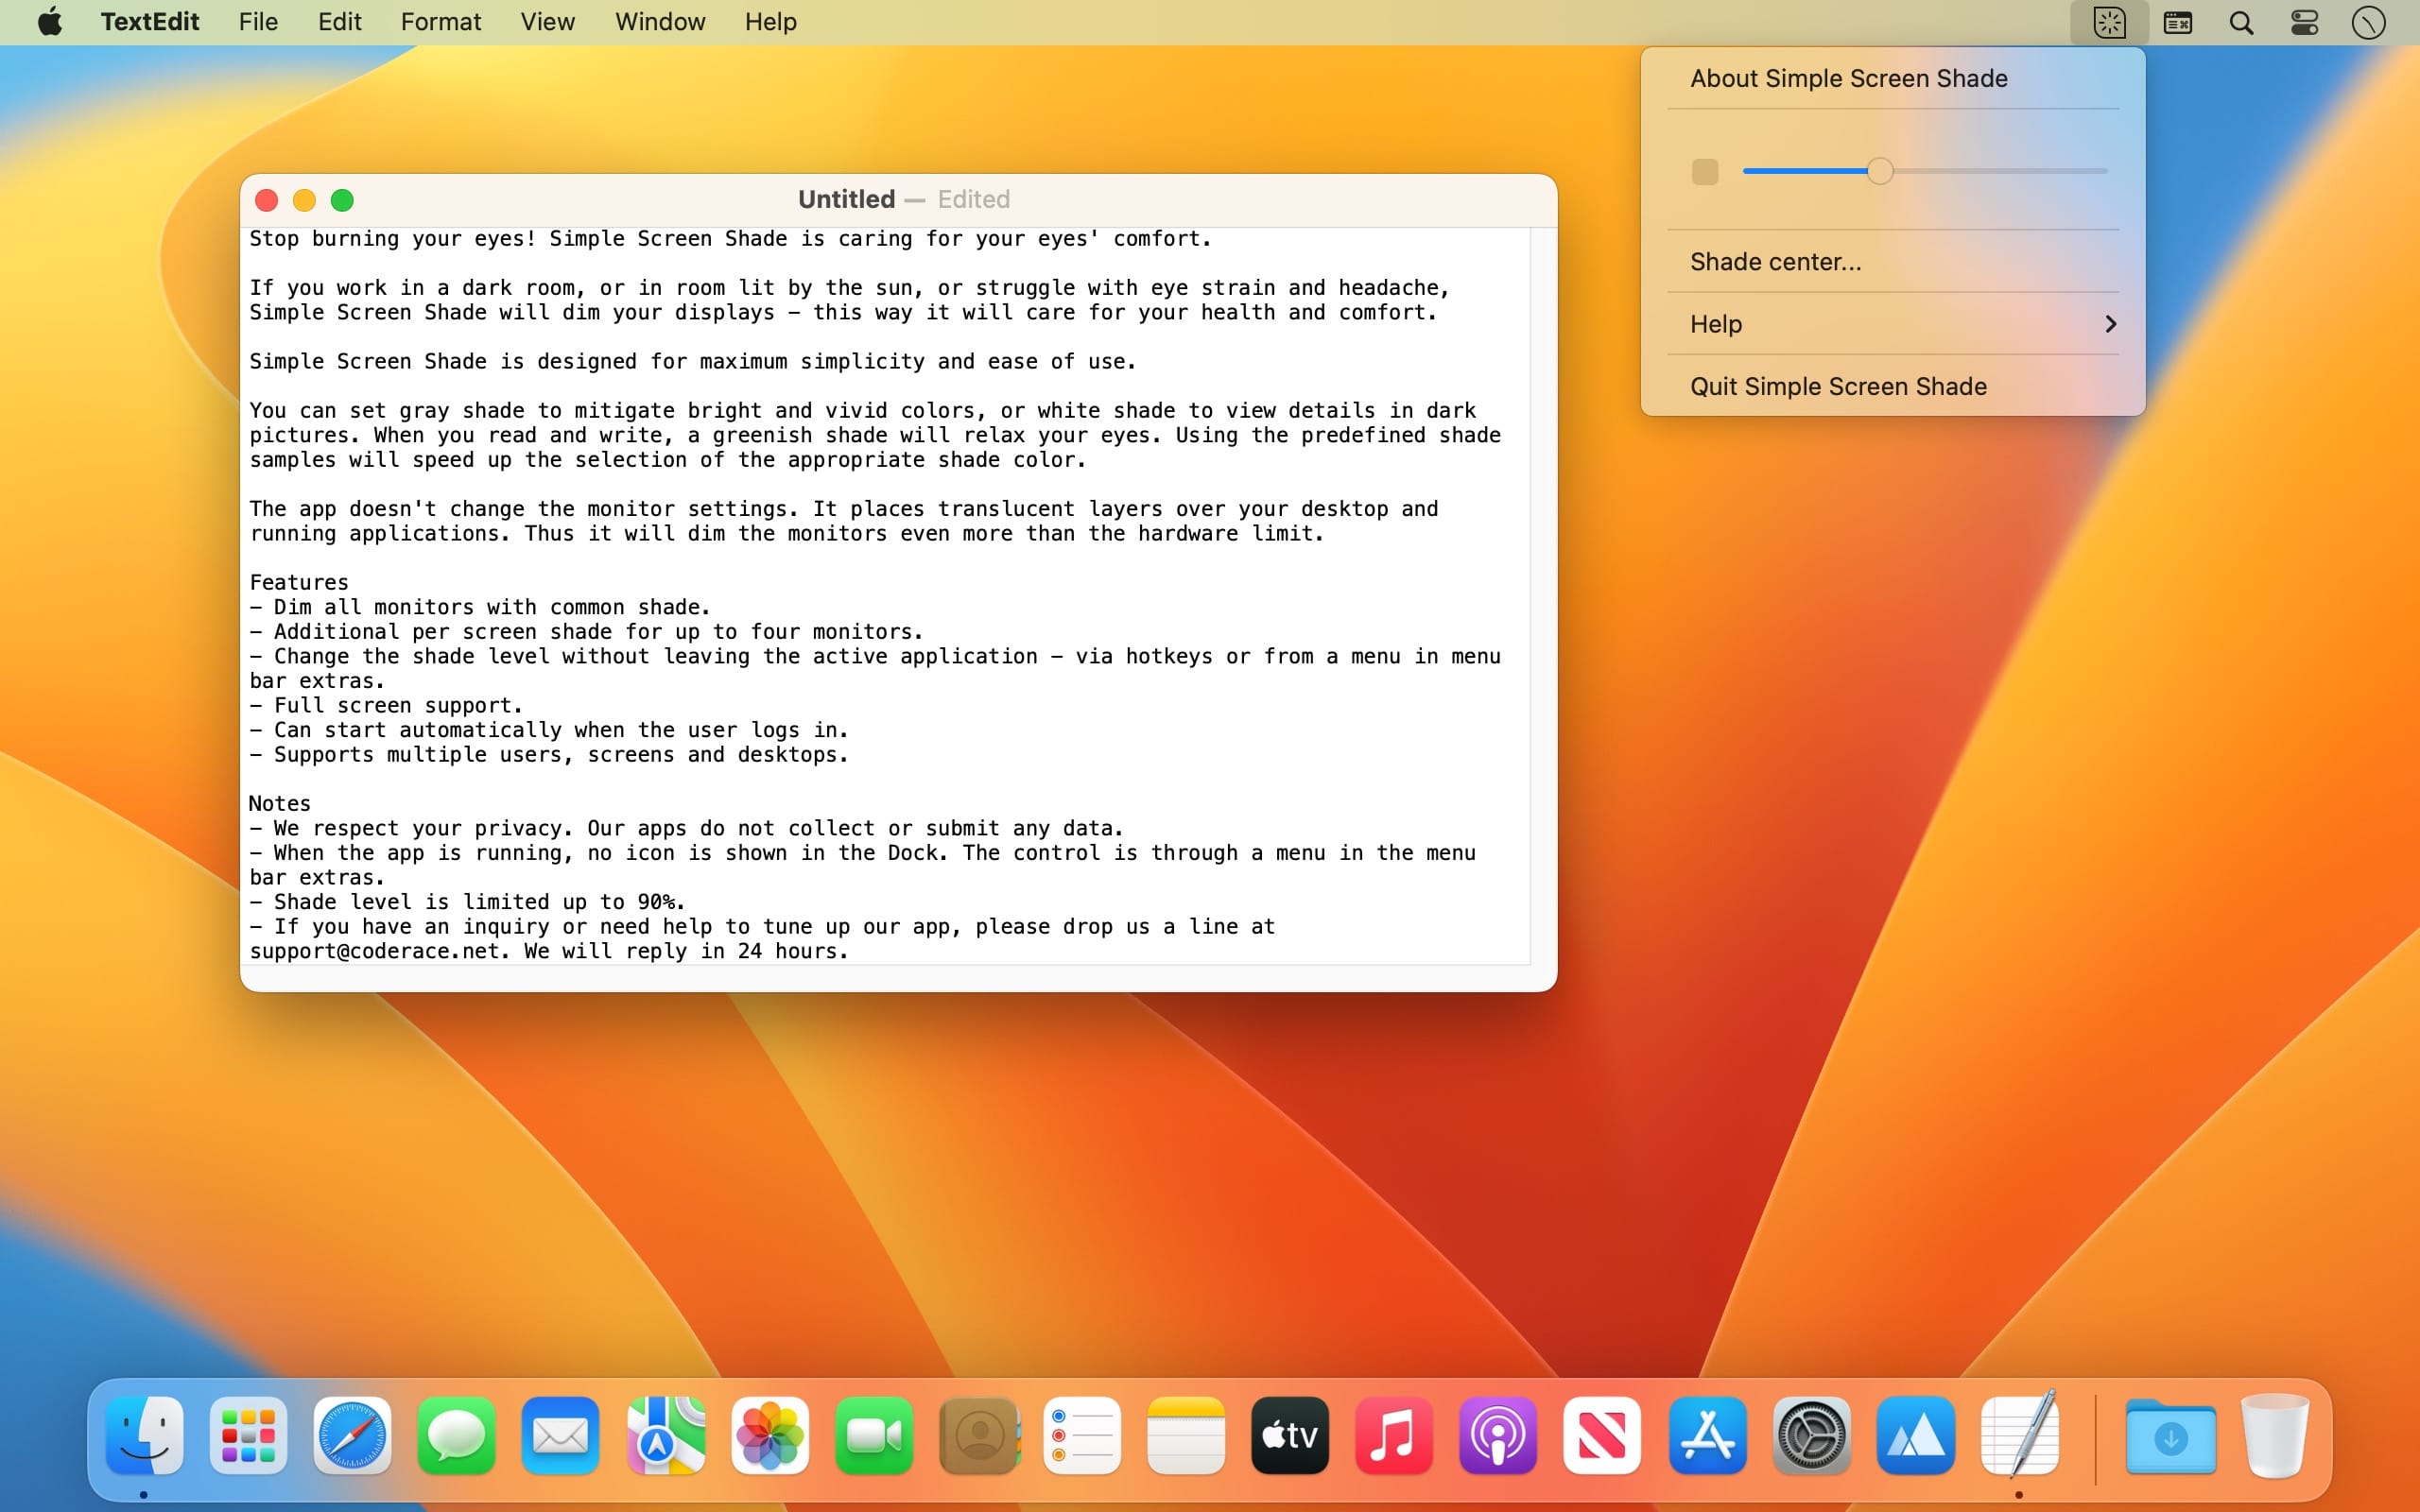Viewport: 2420px width, 1512px height.
Task: Open the File menu
Action: tap(258, 21)
